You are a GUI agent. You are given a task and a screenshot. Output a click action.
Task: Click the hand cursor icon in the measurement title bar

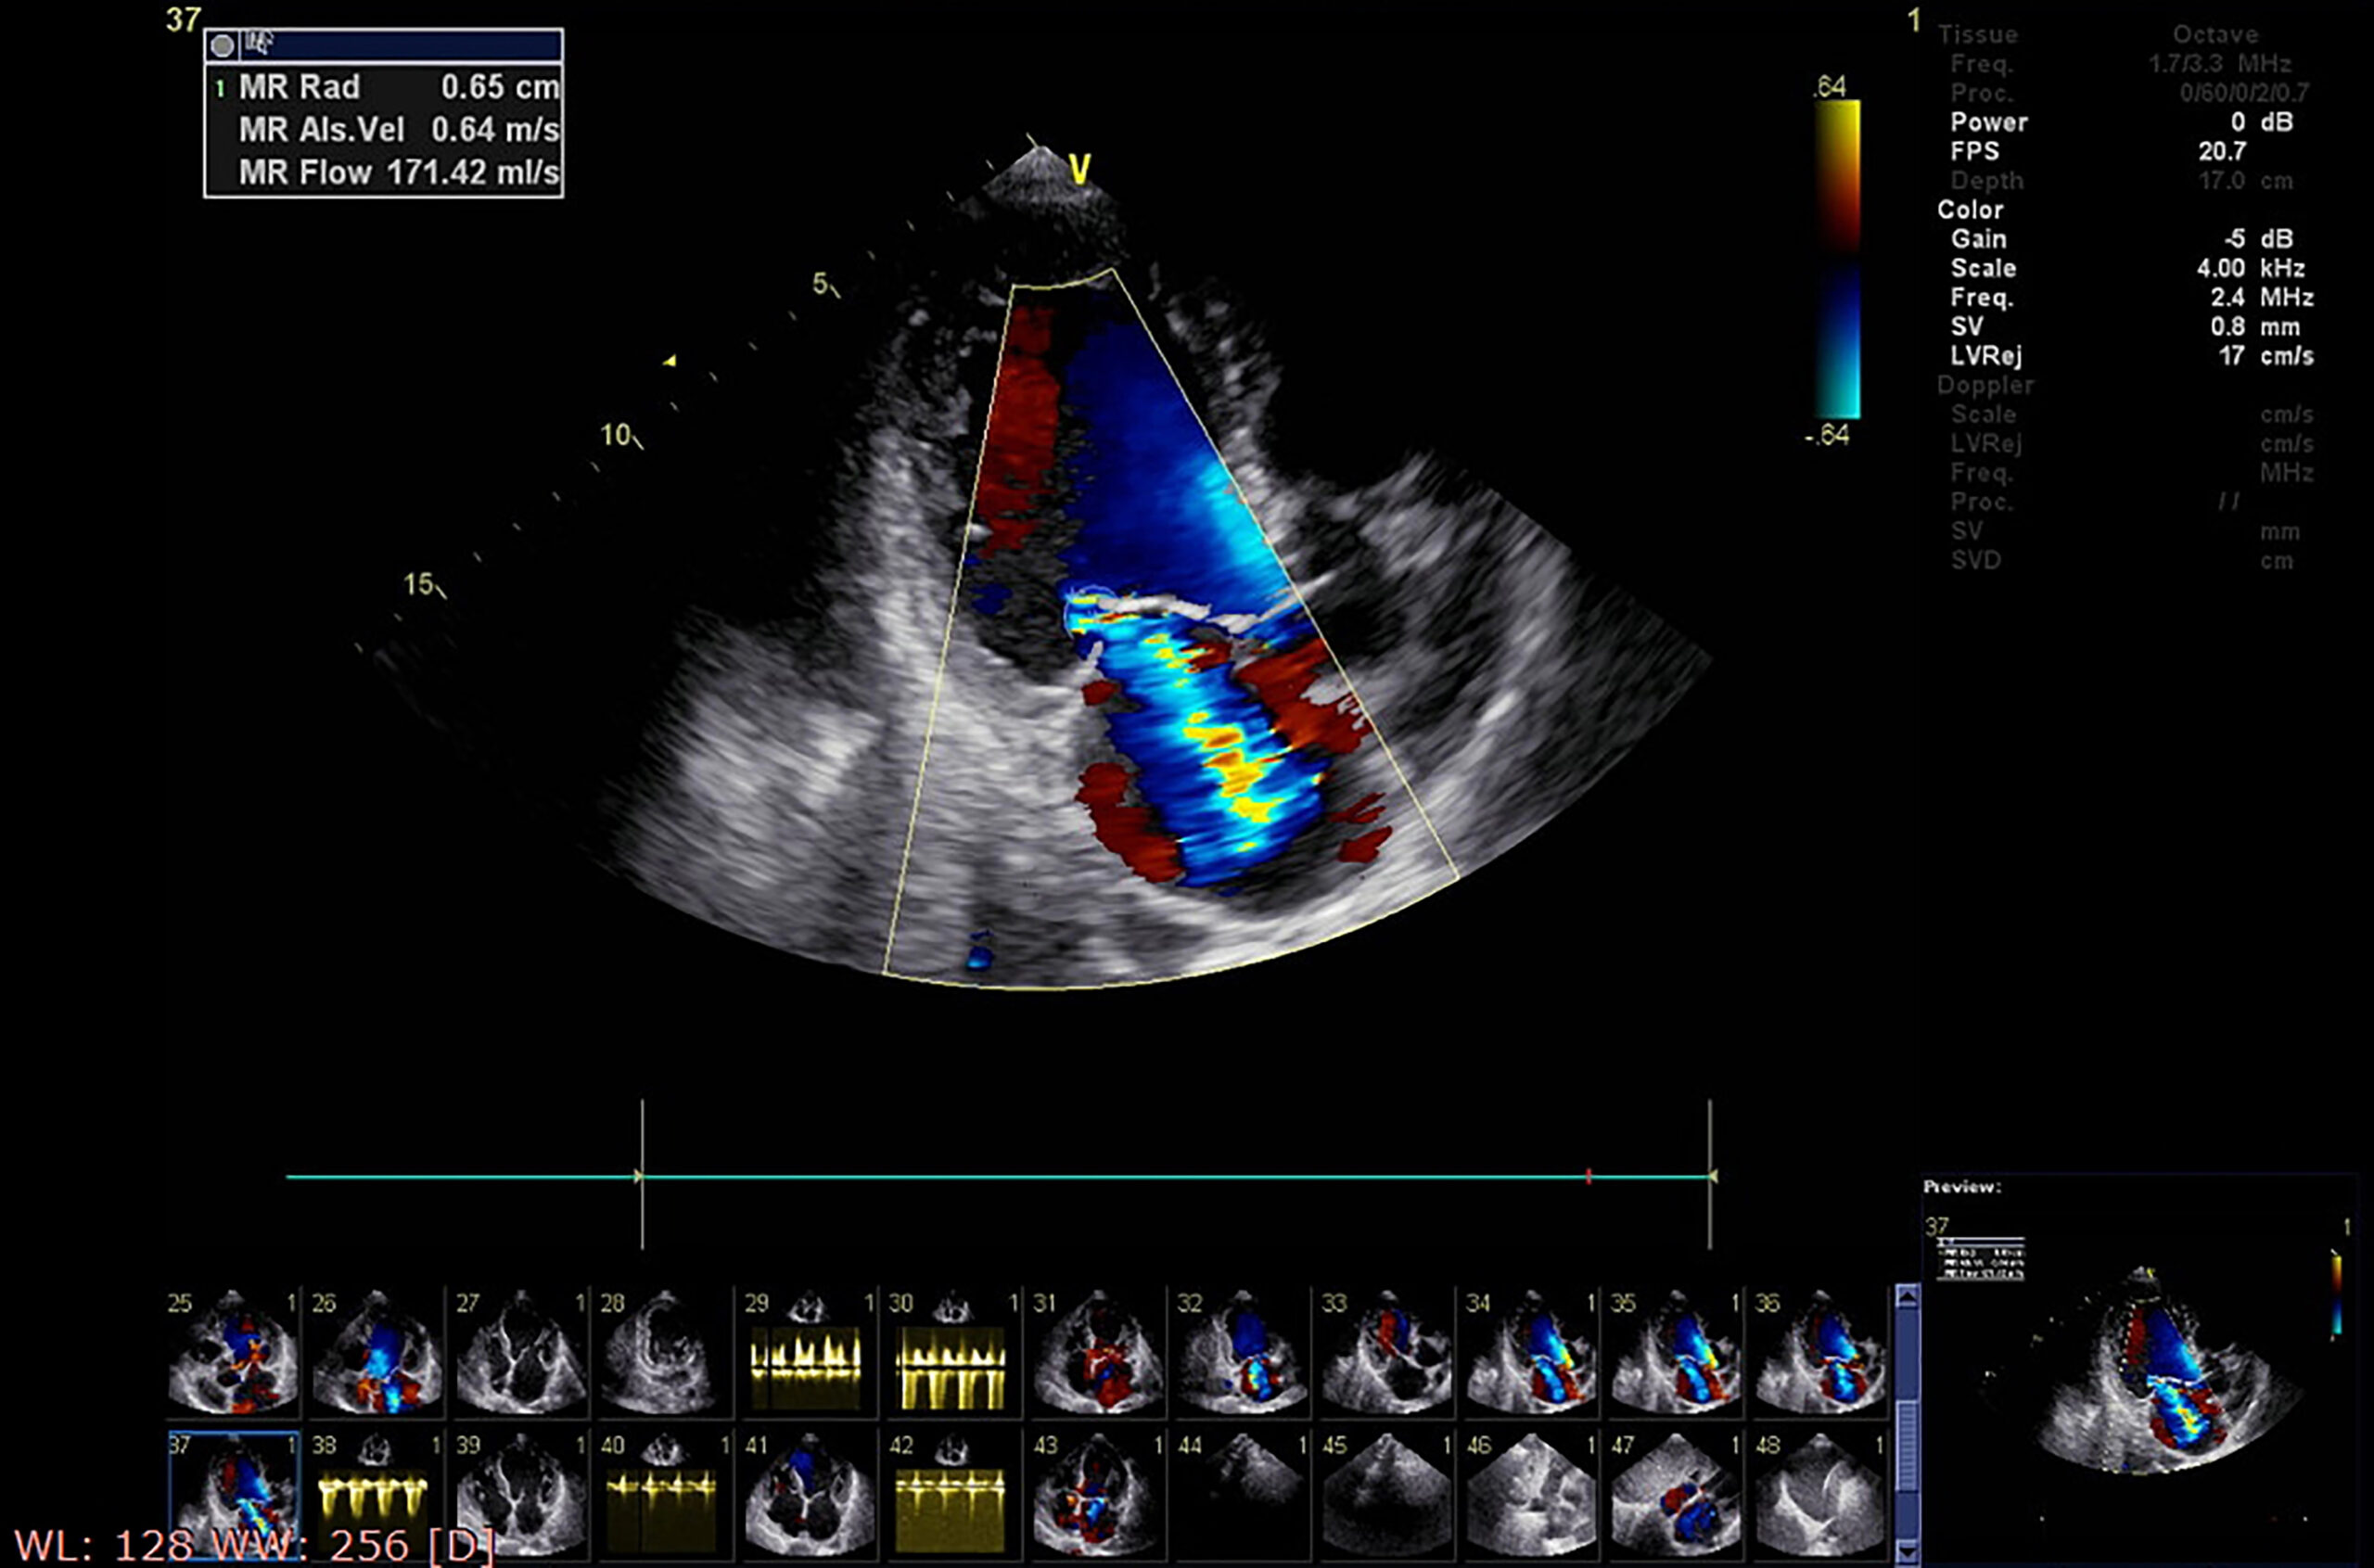click(x=259, y=42)
